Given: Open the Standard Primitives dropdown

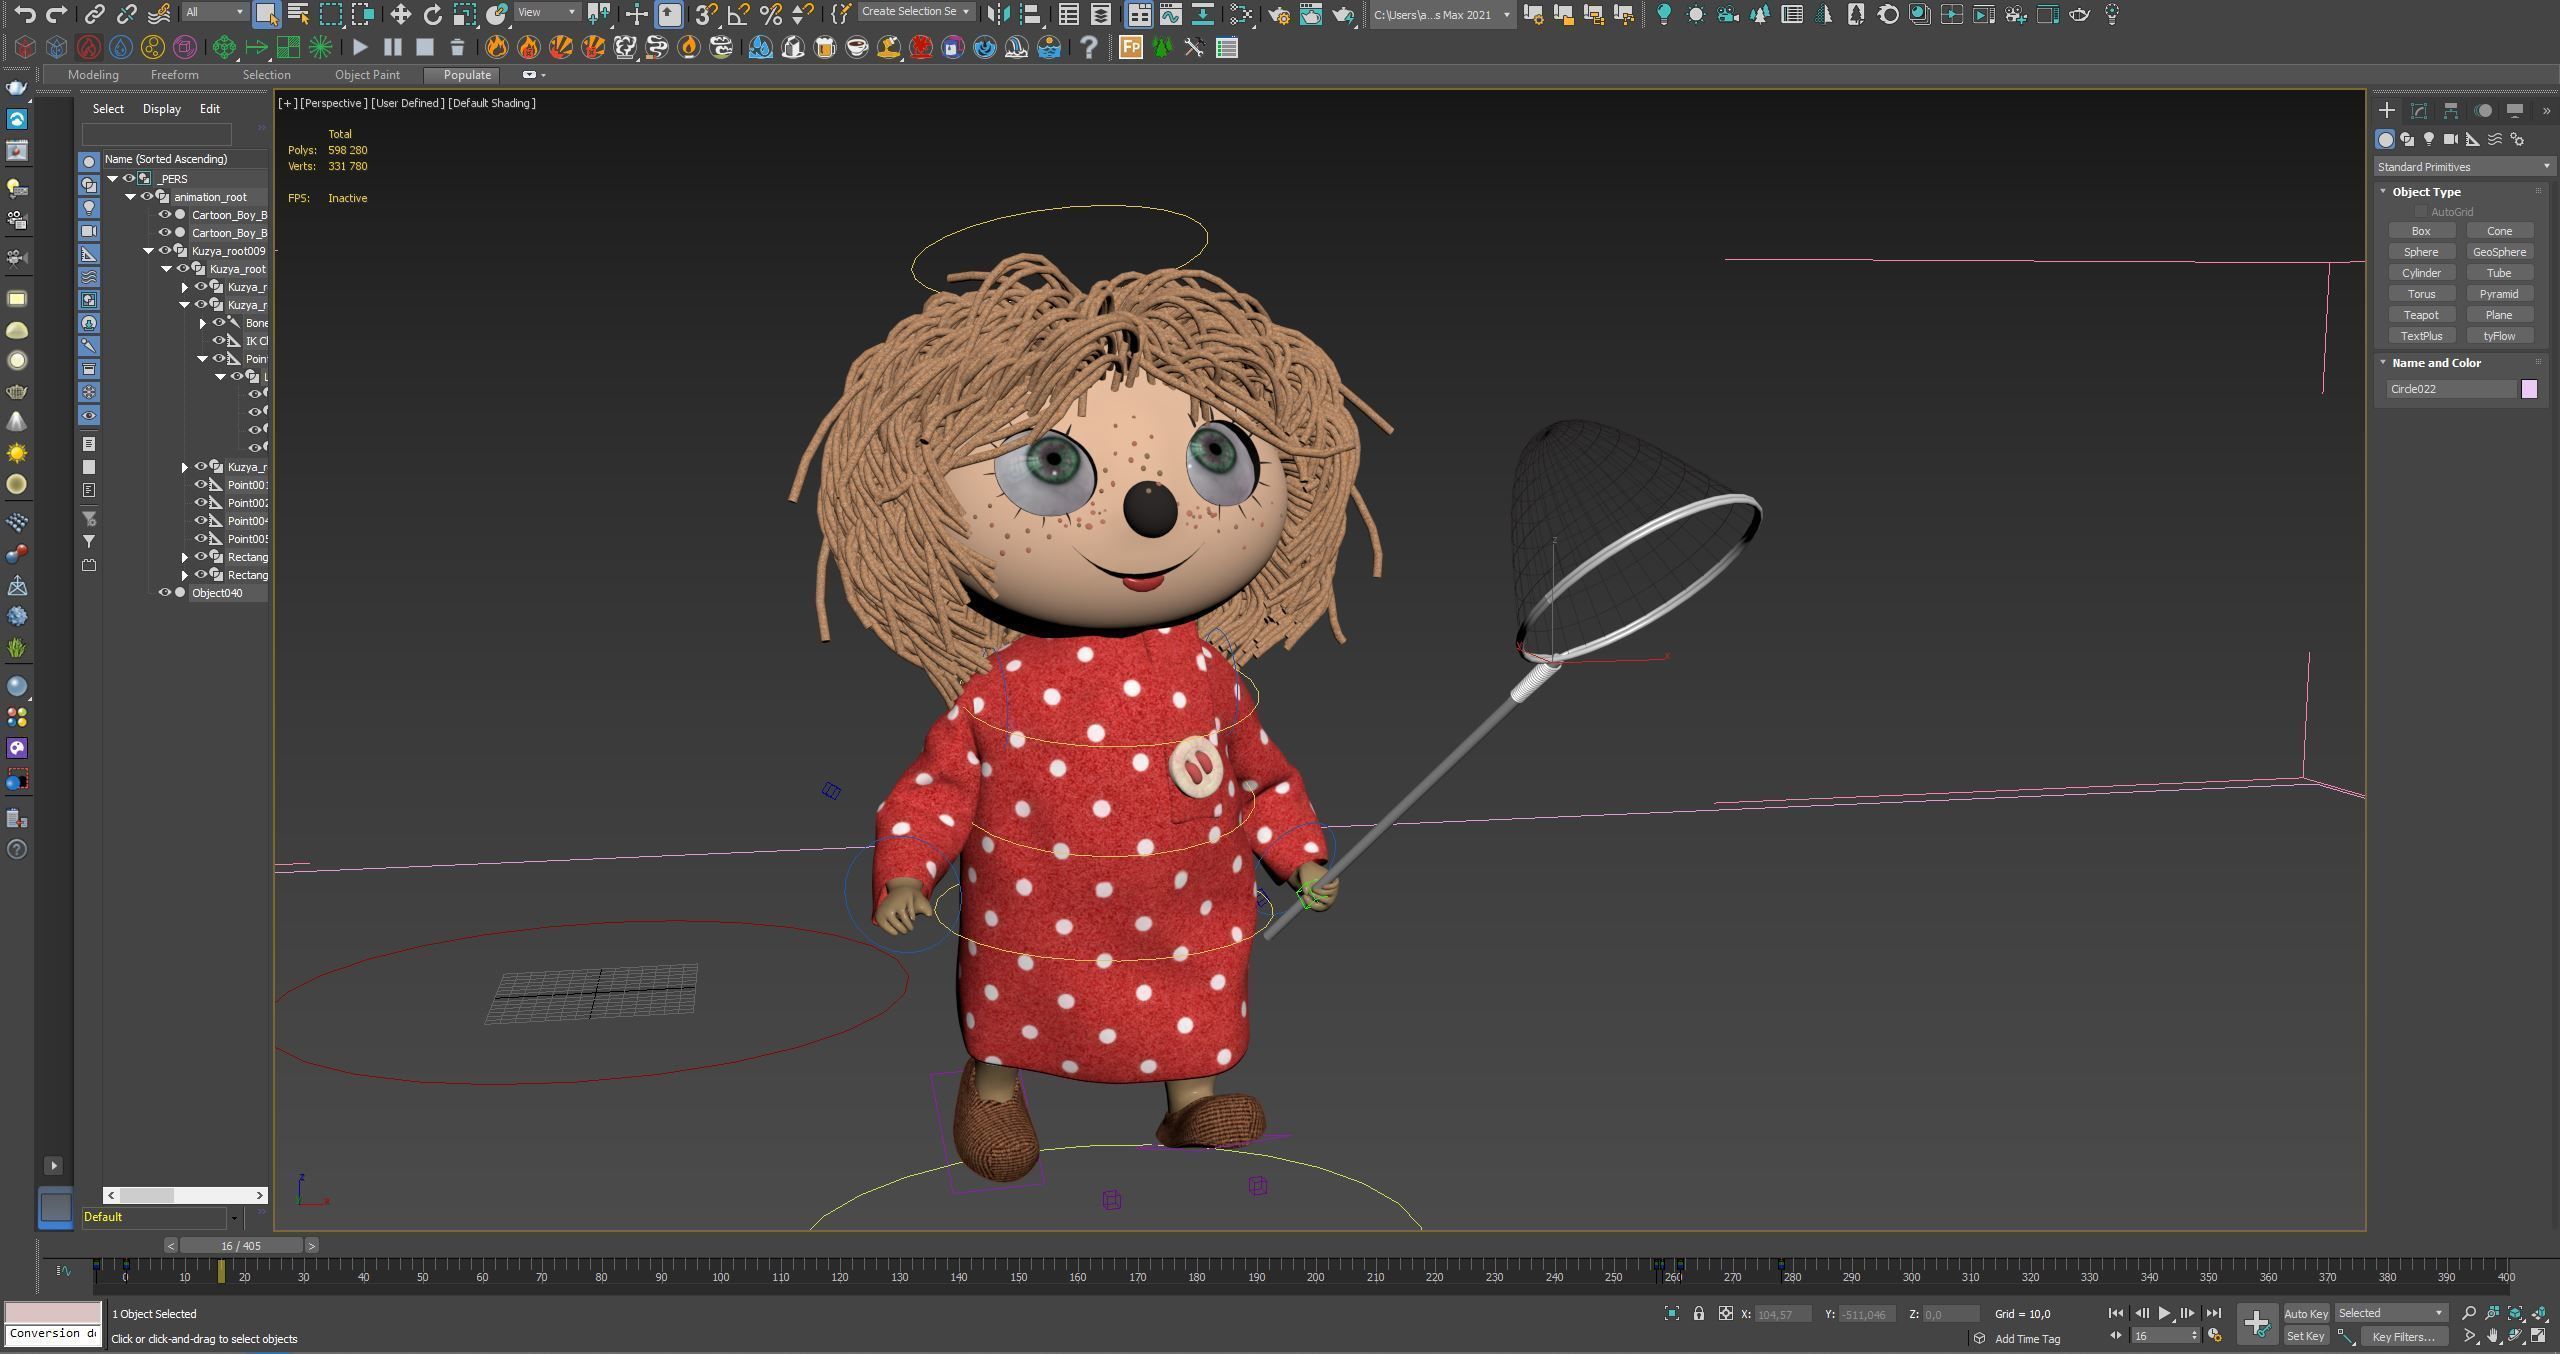Looking at the screenshot, I should (x=2463, y=166).
